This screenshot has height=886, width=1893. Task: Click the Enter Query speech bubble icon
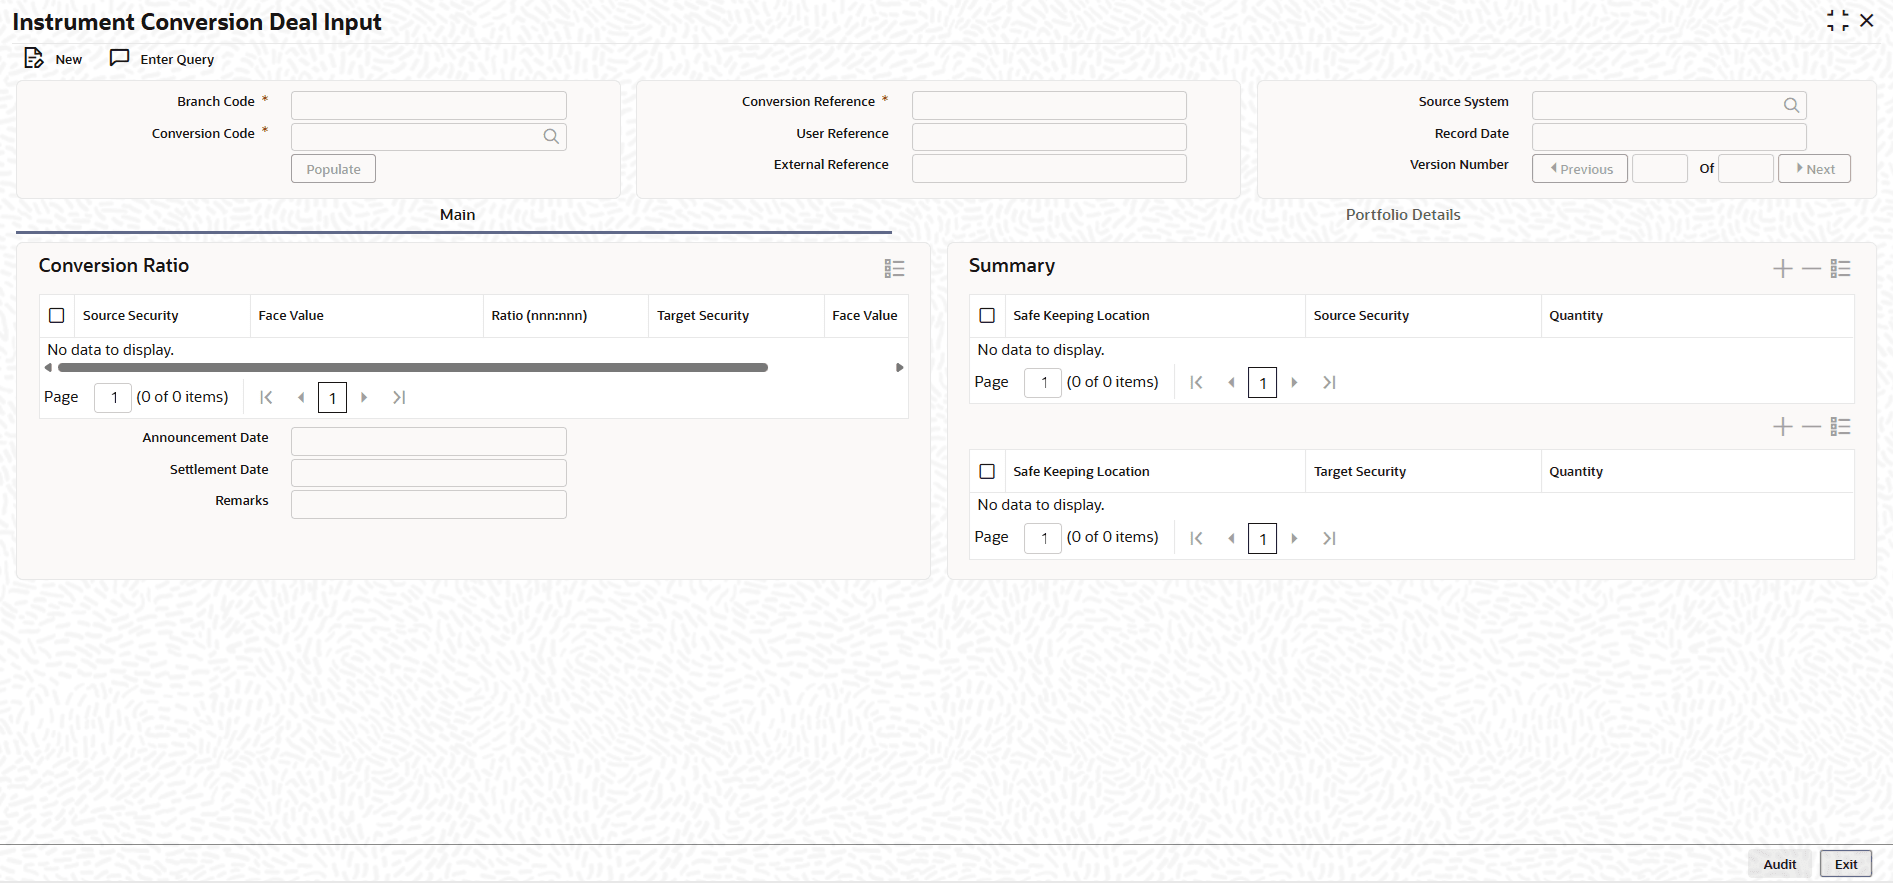pyautogui.click(x=119, y=58)
